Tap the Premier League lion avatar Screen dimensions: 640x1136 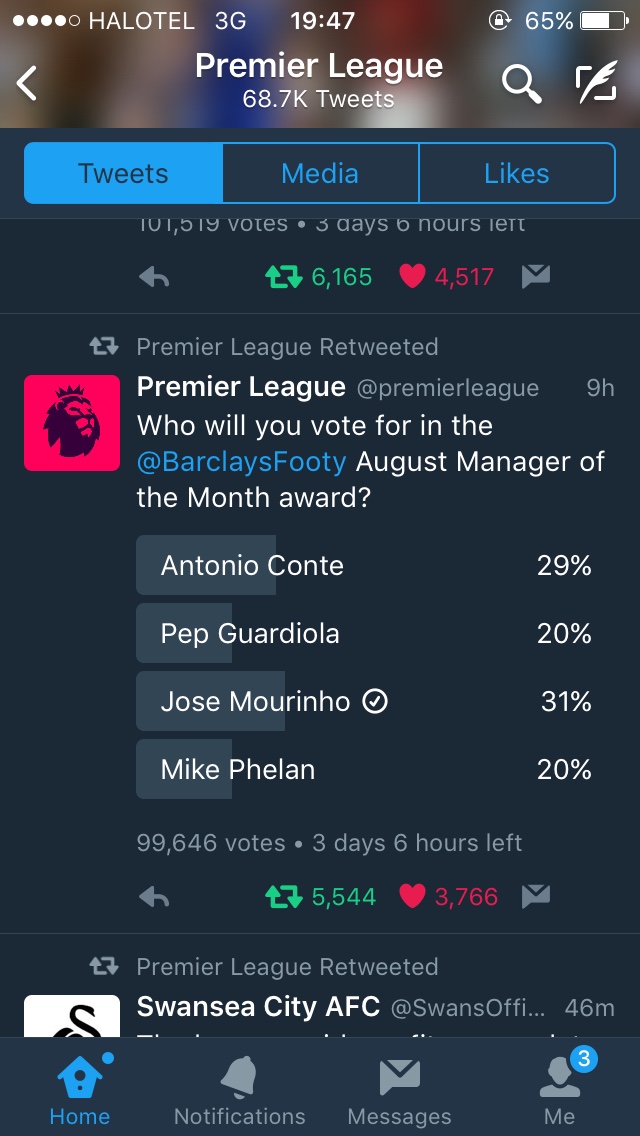[72, 422]
